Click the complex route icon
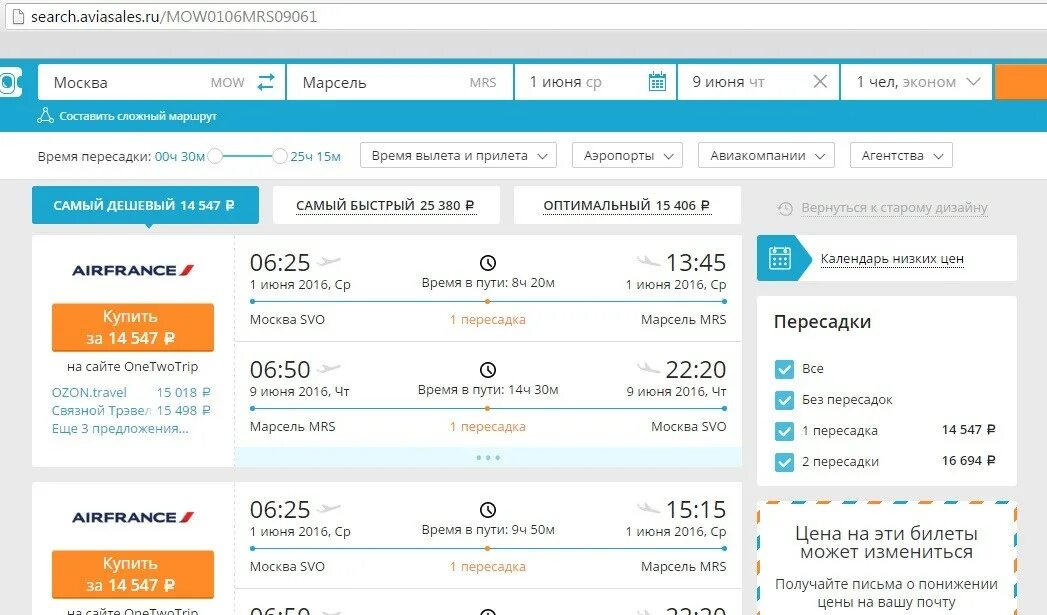1047x615 pixels. [45, 116]
